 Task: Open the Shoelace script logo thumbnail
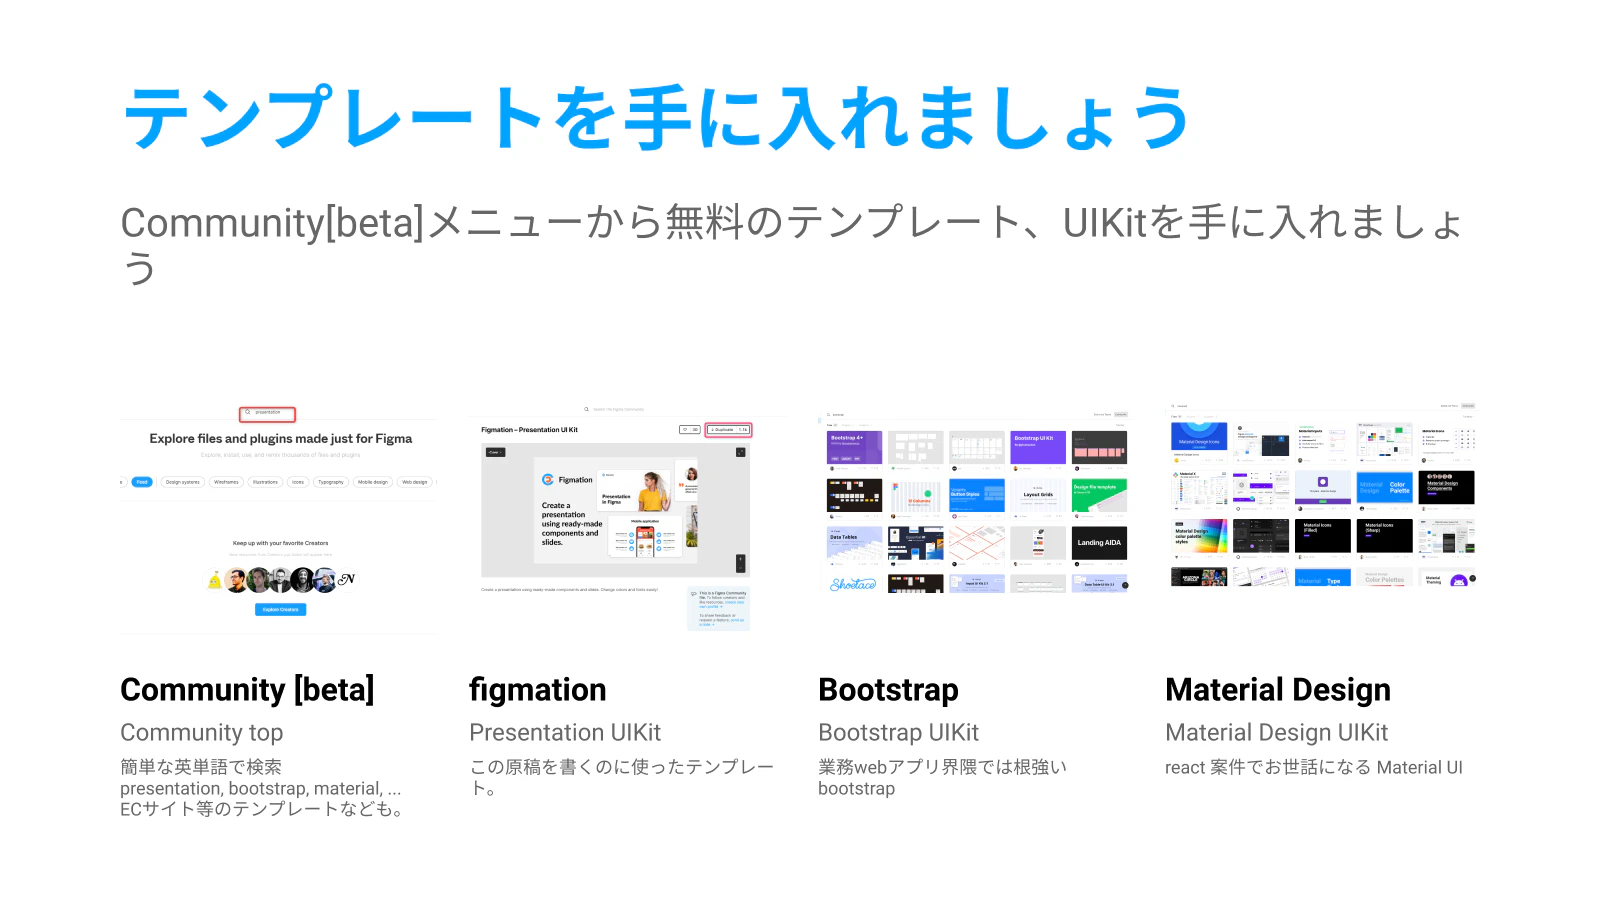(x=854, y=584)
